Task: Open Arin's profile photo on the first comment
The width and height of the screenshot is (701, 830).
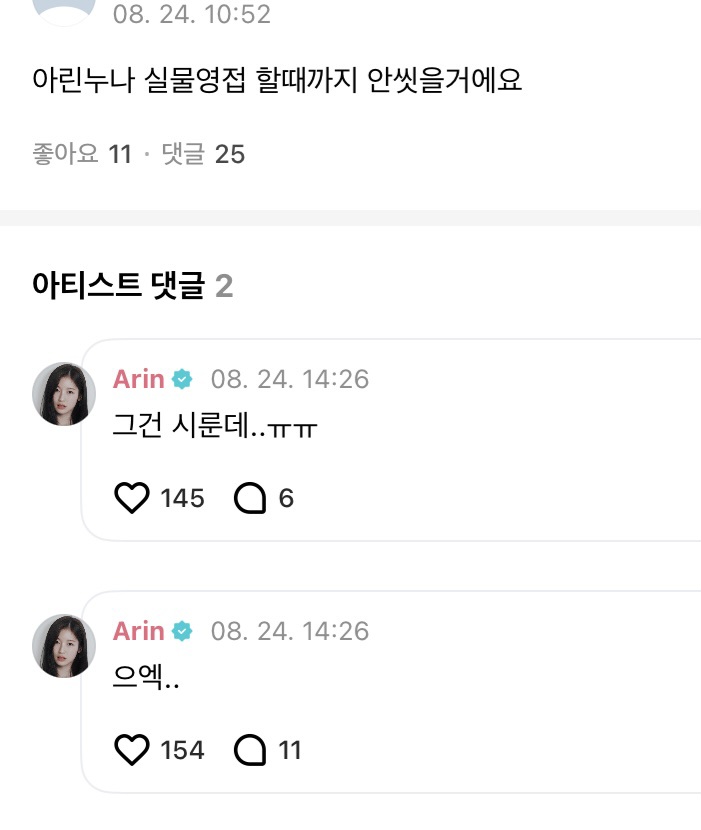Action: coord(64,394)
